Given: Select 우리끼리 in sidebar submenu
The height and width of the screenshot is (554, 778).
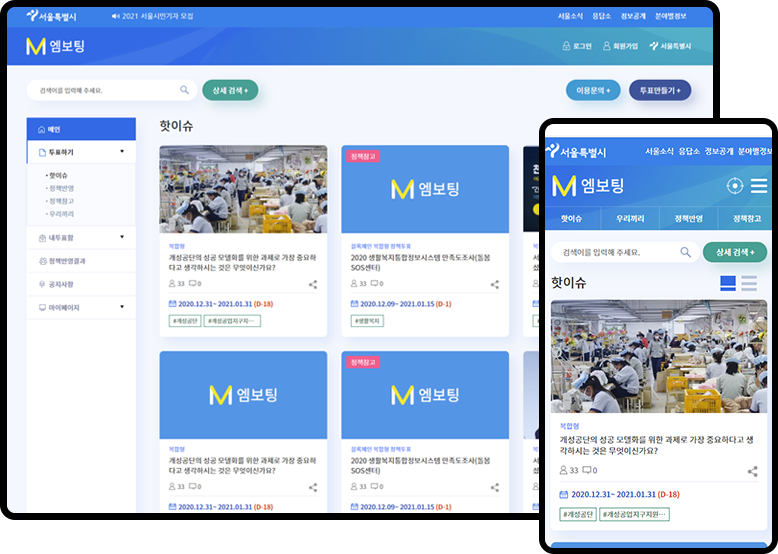Looking at the screenshot, I should coord(62,214).
